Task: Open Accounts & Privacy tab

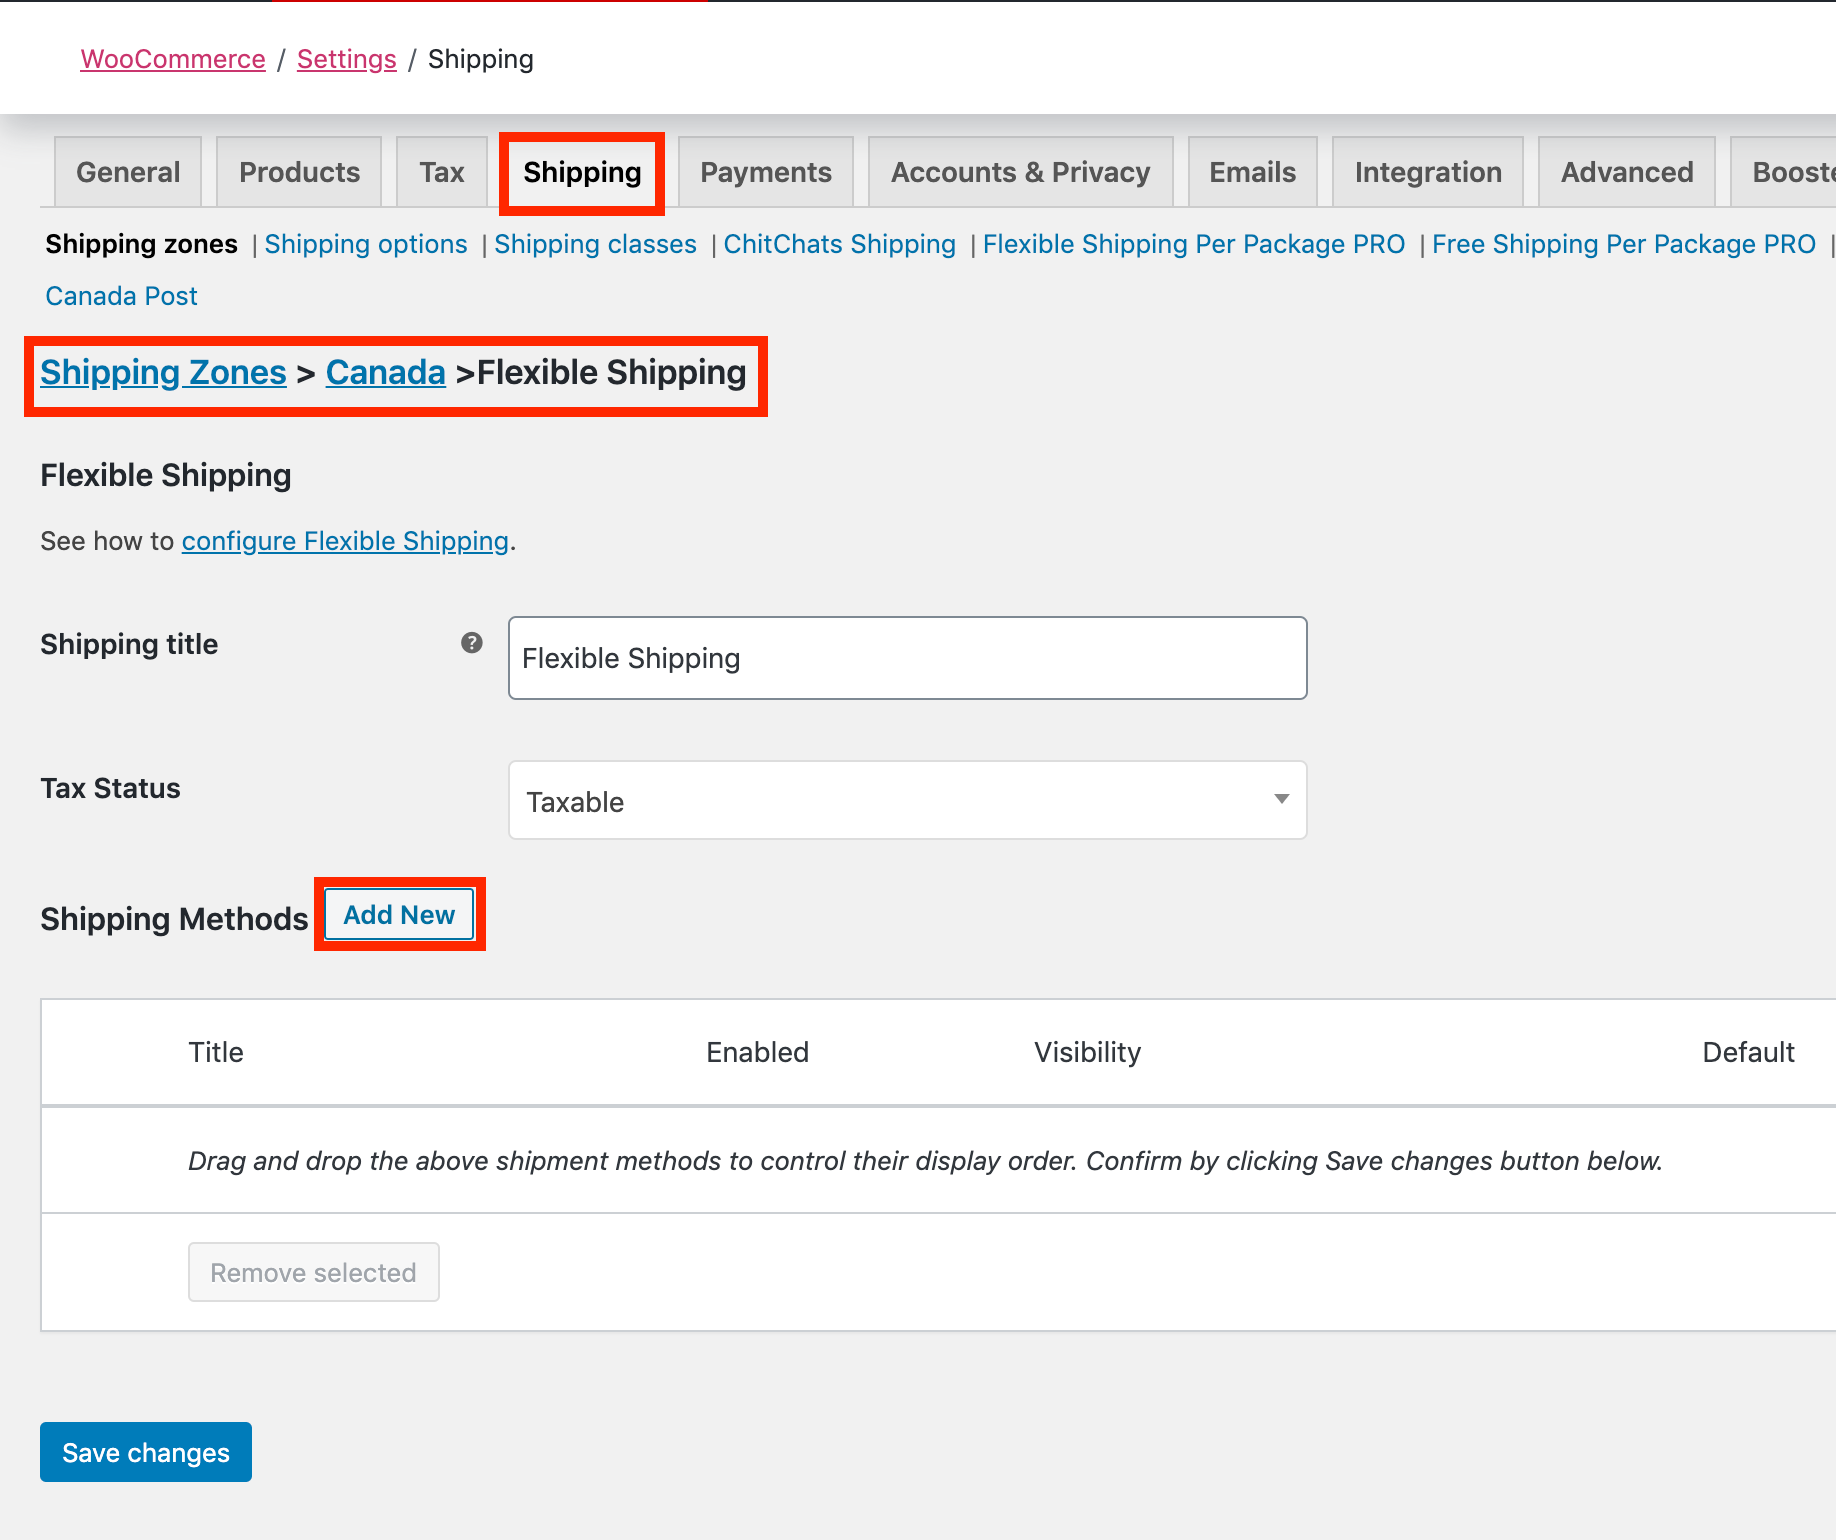Action: 1020,172
